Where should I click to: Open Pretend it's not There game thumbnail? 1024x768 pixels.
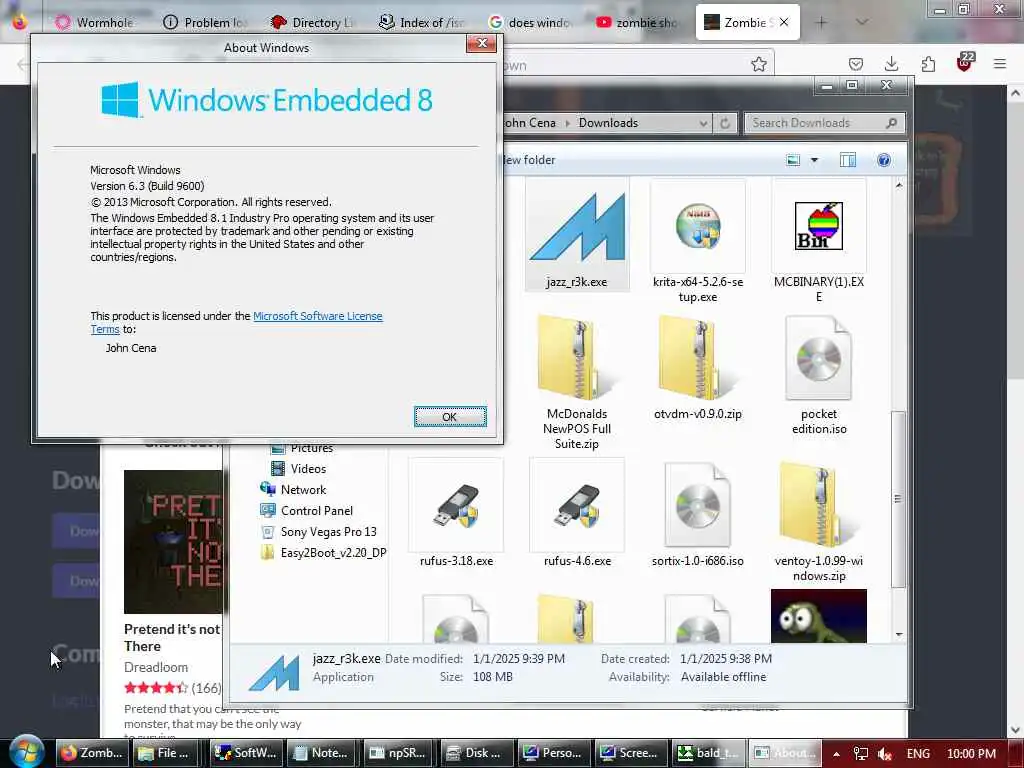pos(173,541)
